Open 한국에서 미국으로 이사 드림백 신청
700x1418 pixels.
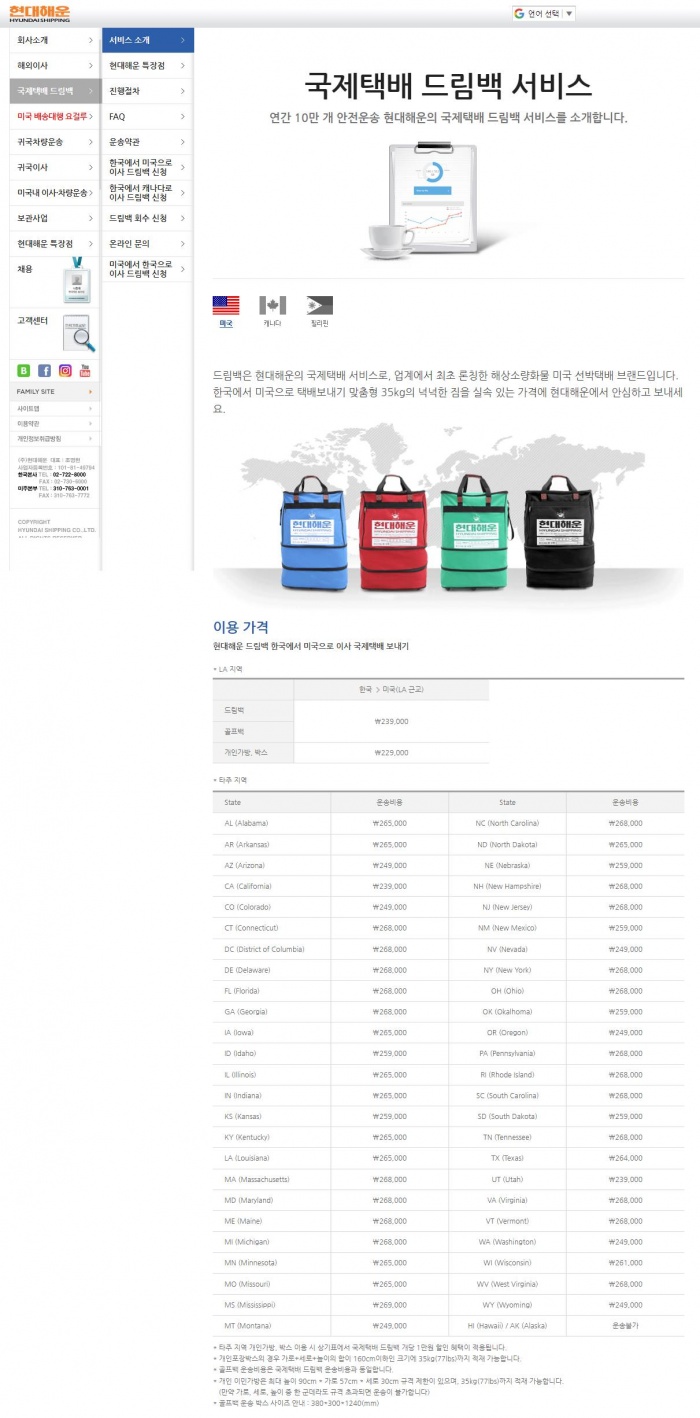point(148,167)
